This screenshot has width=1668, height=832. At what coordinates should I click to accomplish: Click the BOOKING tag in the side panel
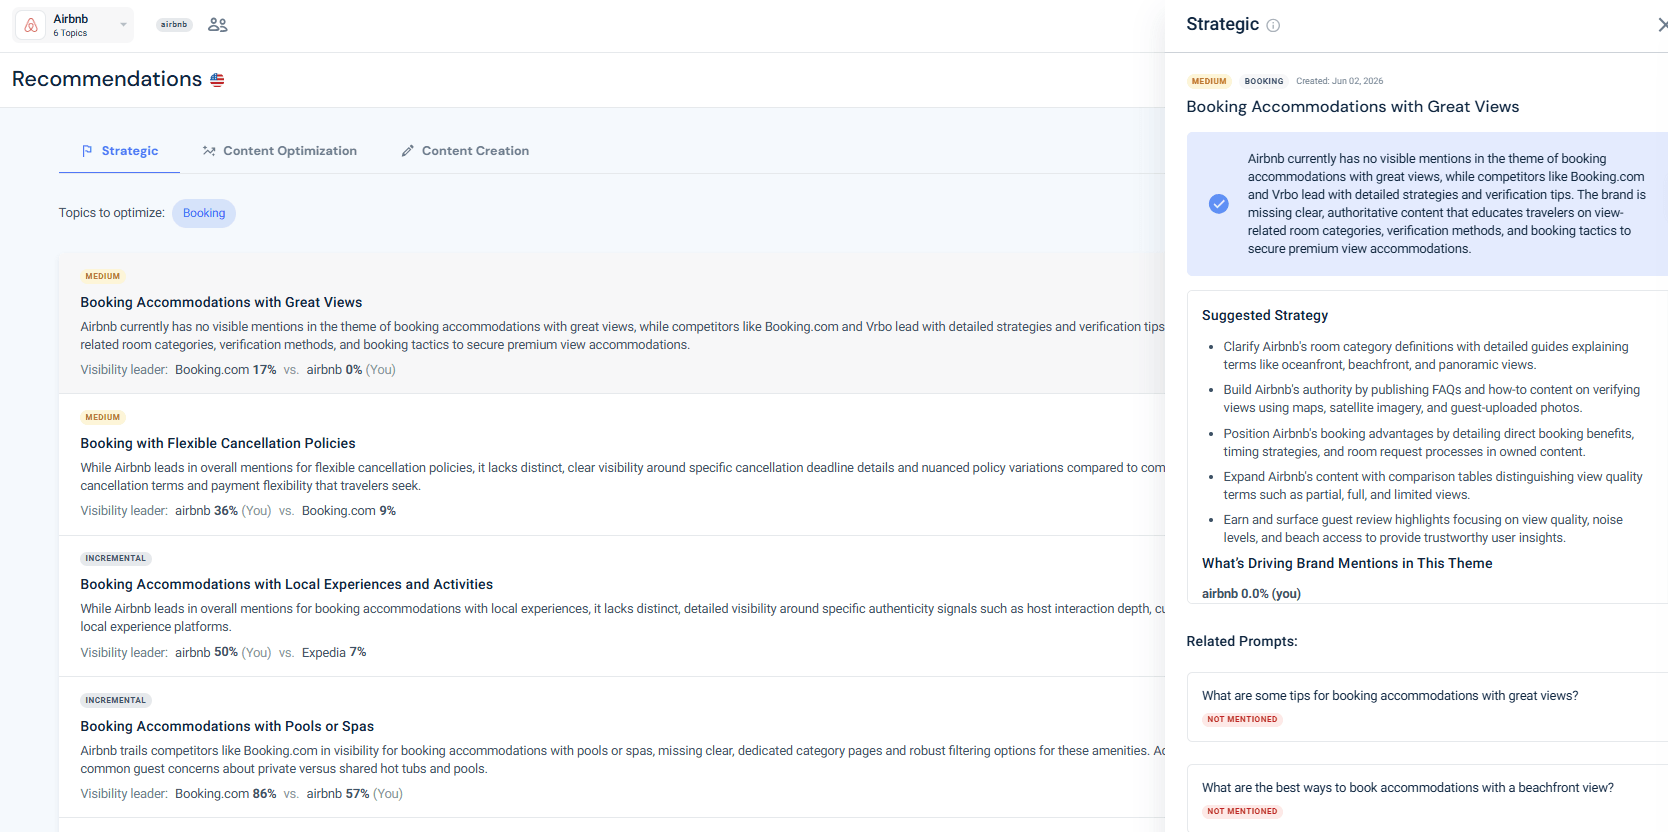click(1264, 81)
